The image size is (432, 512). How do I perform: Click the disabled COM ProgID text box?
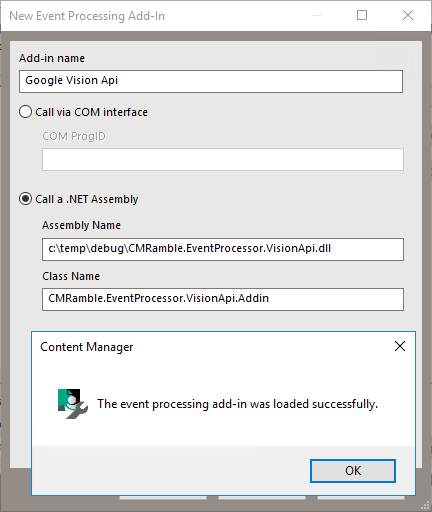tap(223, 159)
